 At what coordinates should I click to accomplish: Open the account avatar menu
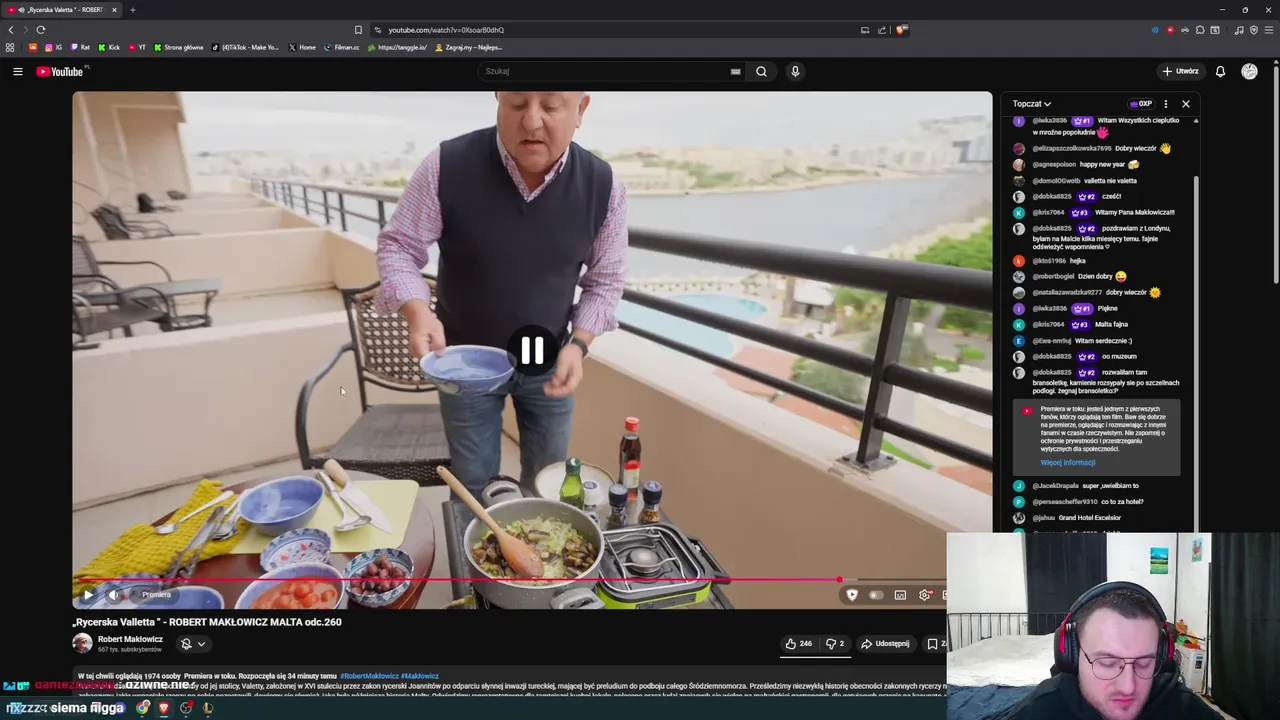1249,71
